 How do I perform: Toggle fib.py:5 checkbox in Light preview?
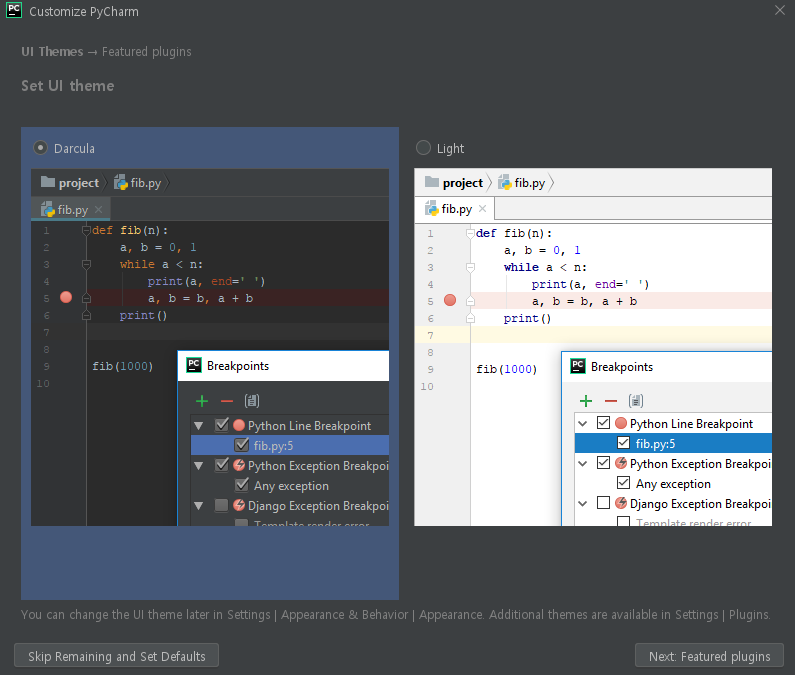[x=624, y=443]
